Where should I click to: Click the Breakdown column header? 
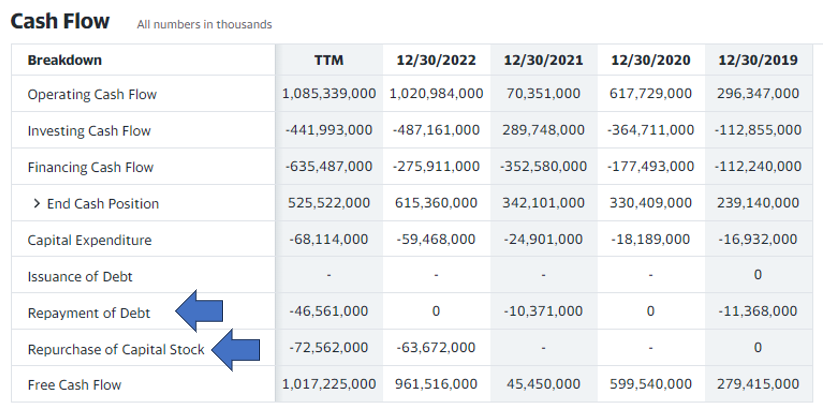click(65, 60)
